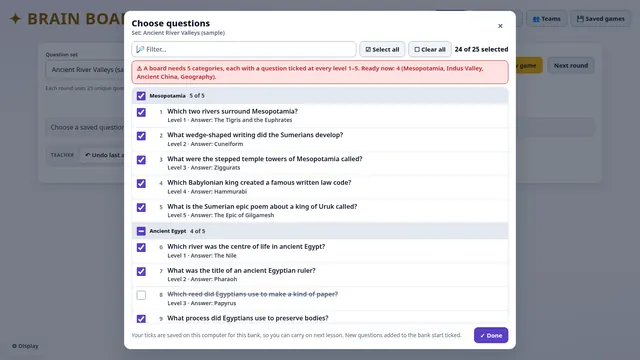Click 'Level 1 · Answer: The Tigris and the Euphrates'
Image resolution: width=640 pixels, height=360 pixels.
point(229,120)
